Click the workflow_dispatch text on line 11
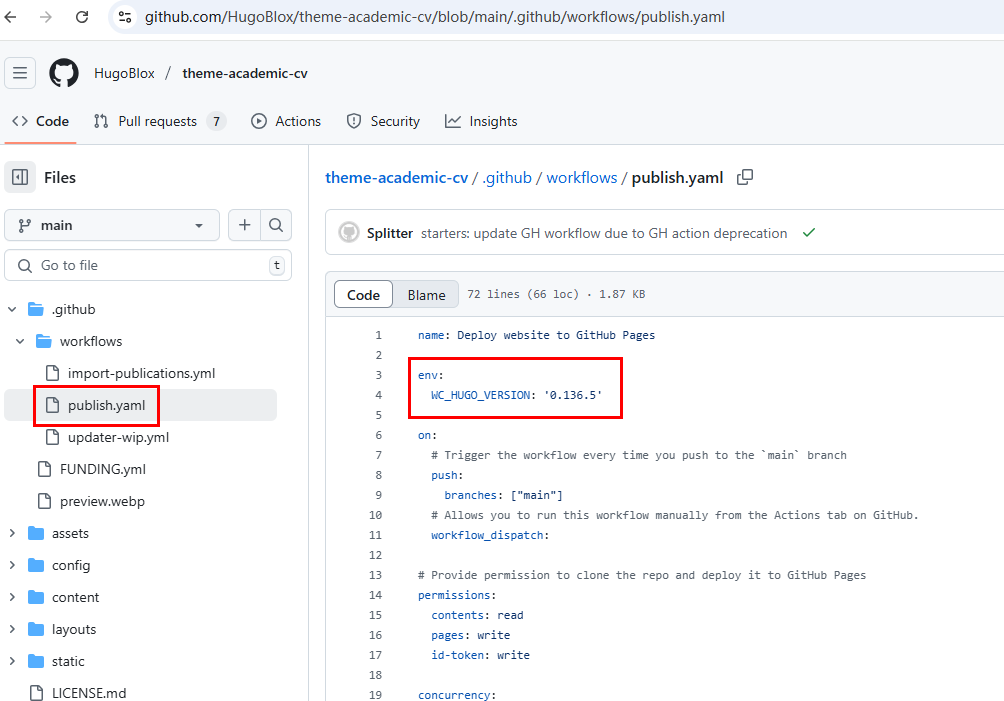 487,535
